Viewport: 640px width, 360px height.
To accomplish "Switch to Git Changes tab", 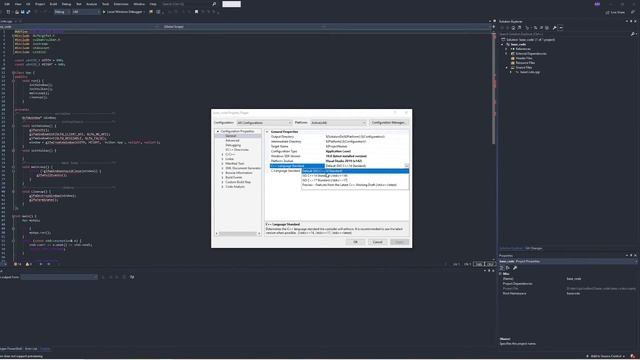I will click(533, 248).
